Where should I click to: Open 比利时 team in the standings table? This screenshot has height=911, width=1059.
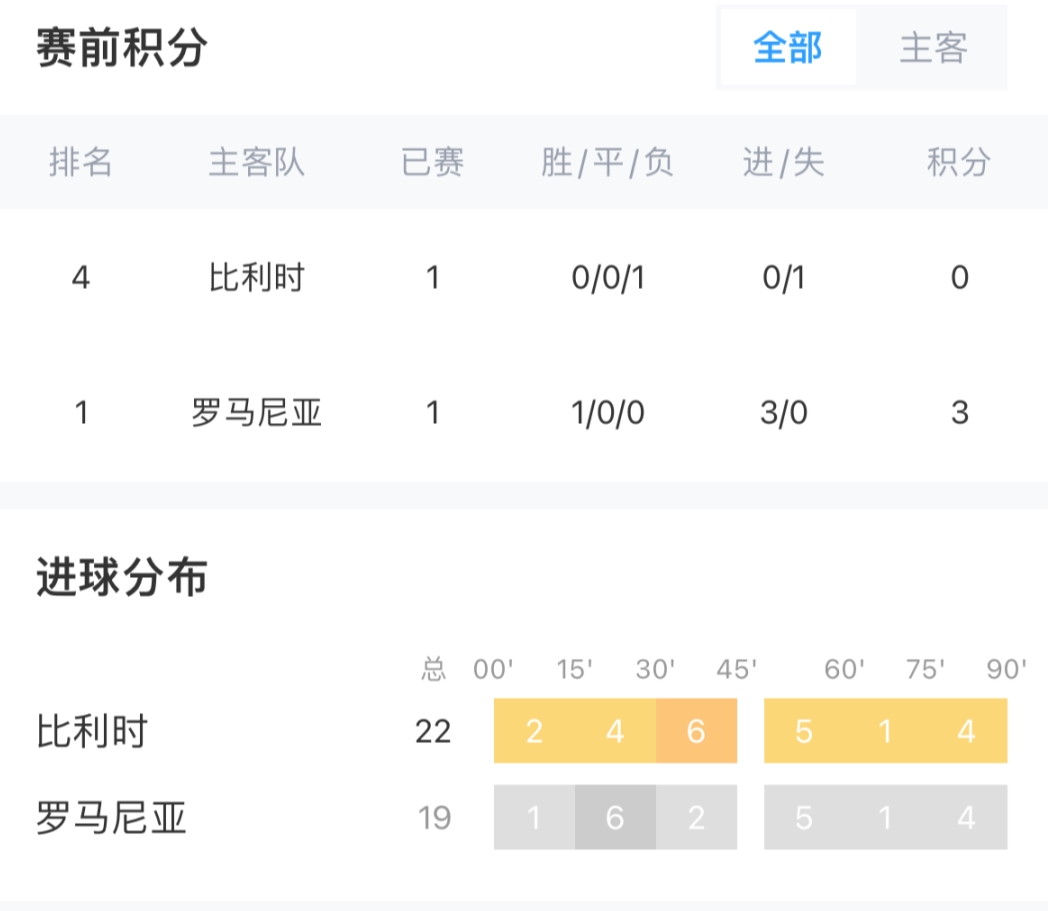tap(256, 278)
